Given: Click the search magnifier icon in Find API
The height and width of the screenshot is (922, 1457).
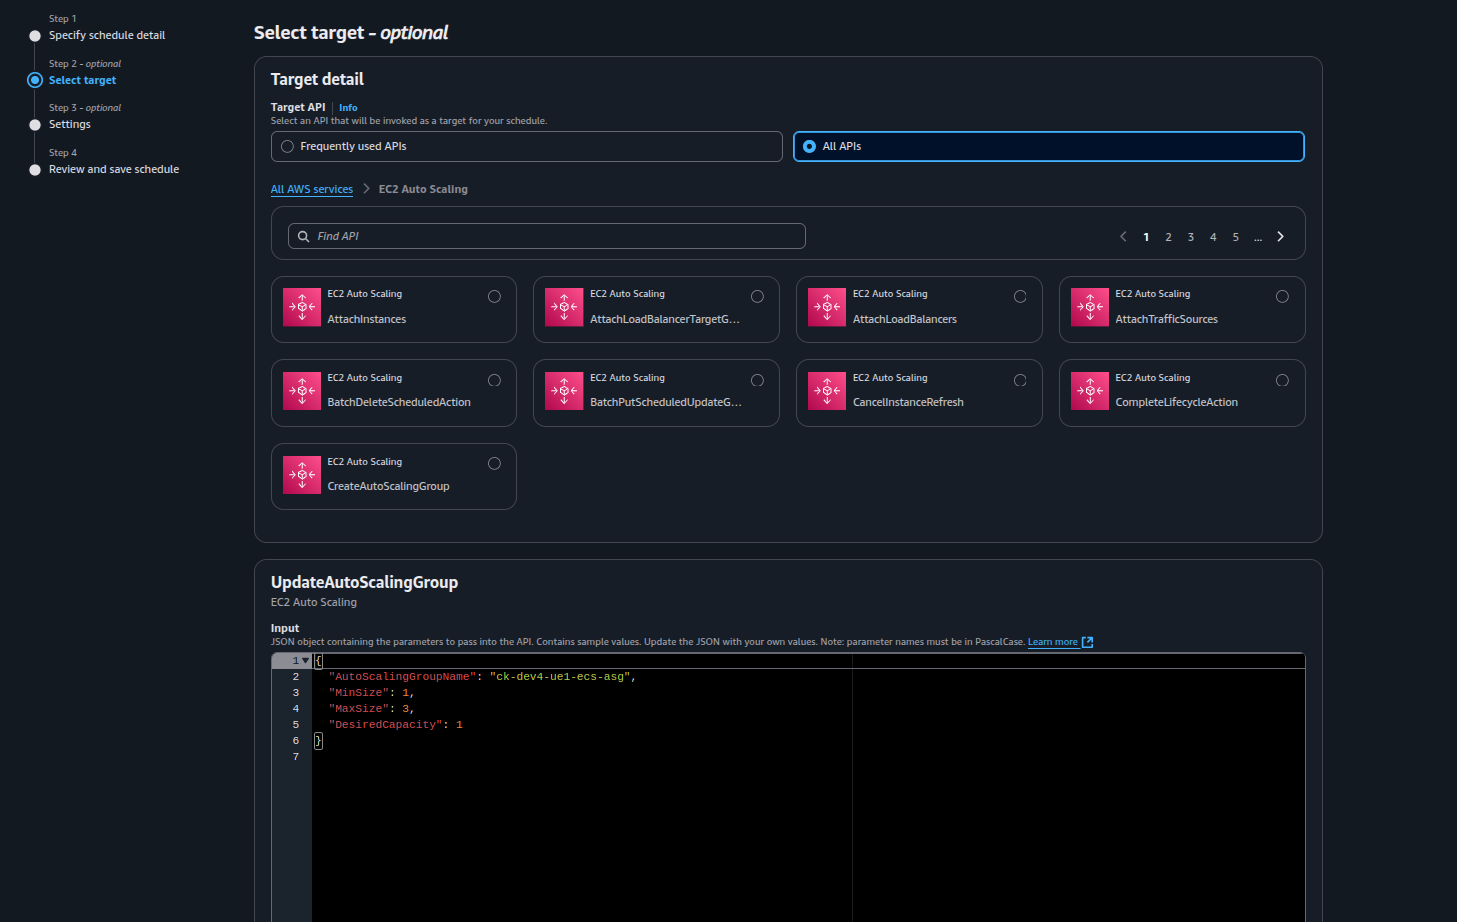Looking at the screenshot, I should [303, 237].
